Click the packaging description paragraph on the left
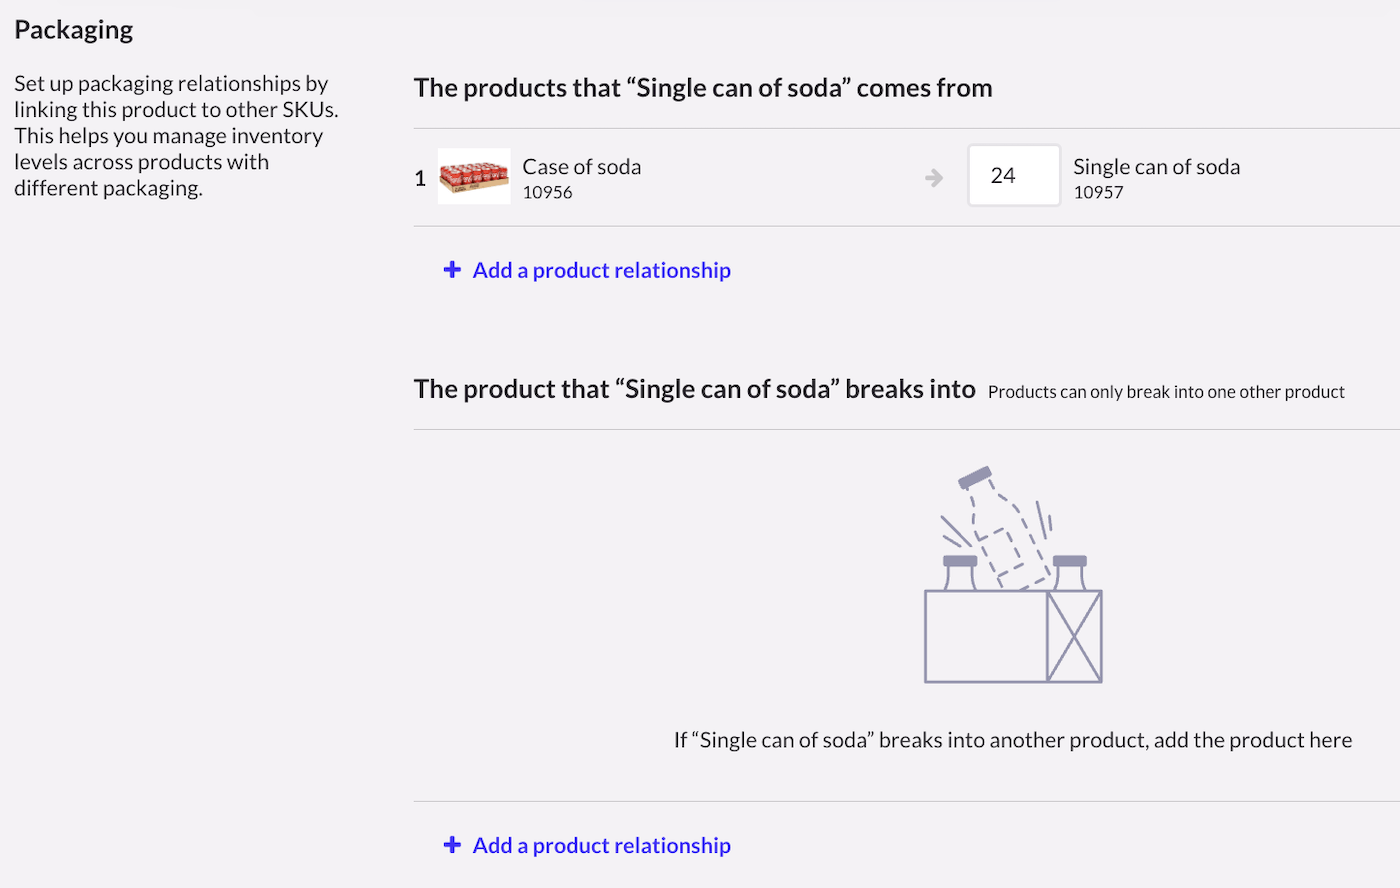The width and height of the screenshot is (1400, 888). pos(176,135)
